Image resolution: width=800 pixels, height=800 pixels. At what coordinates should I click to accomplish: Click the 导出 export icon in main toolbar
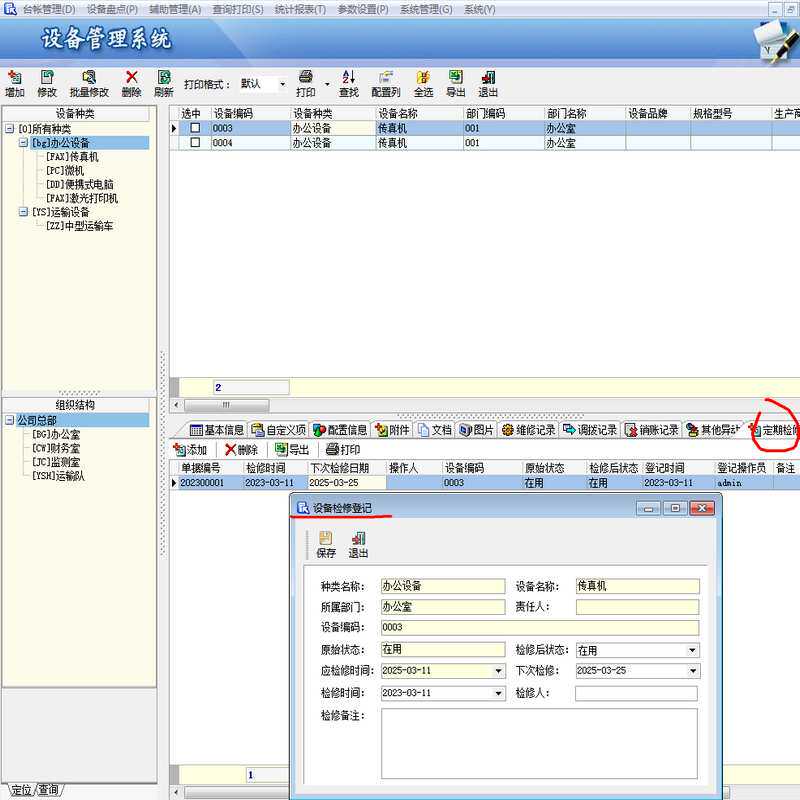click(x=456, y=84)
